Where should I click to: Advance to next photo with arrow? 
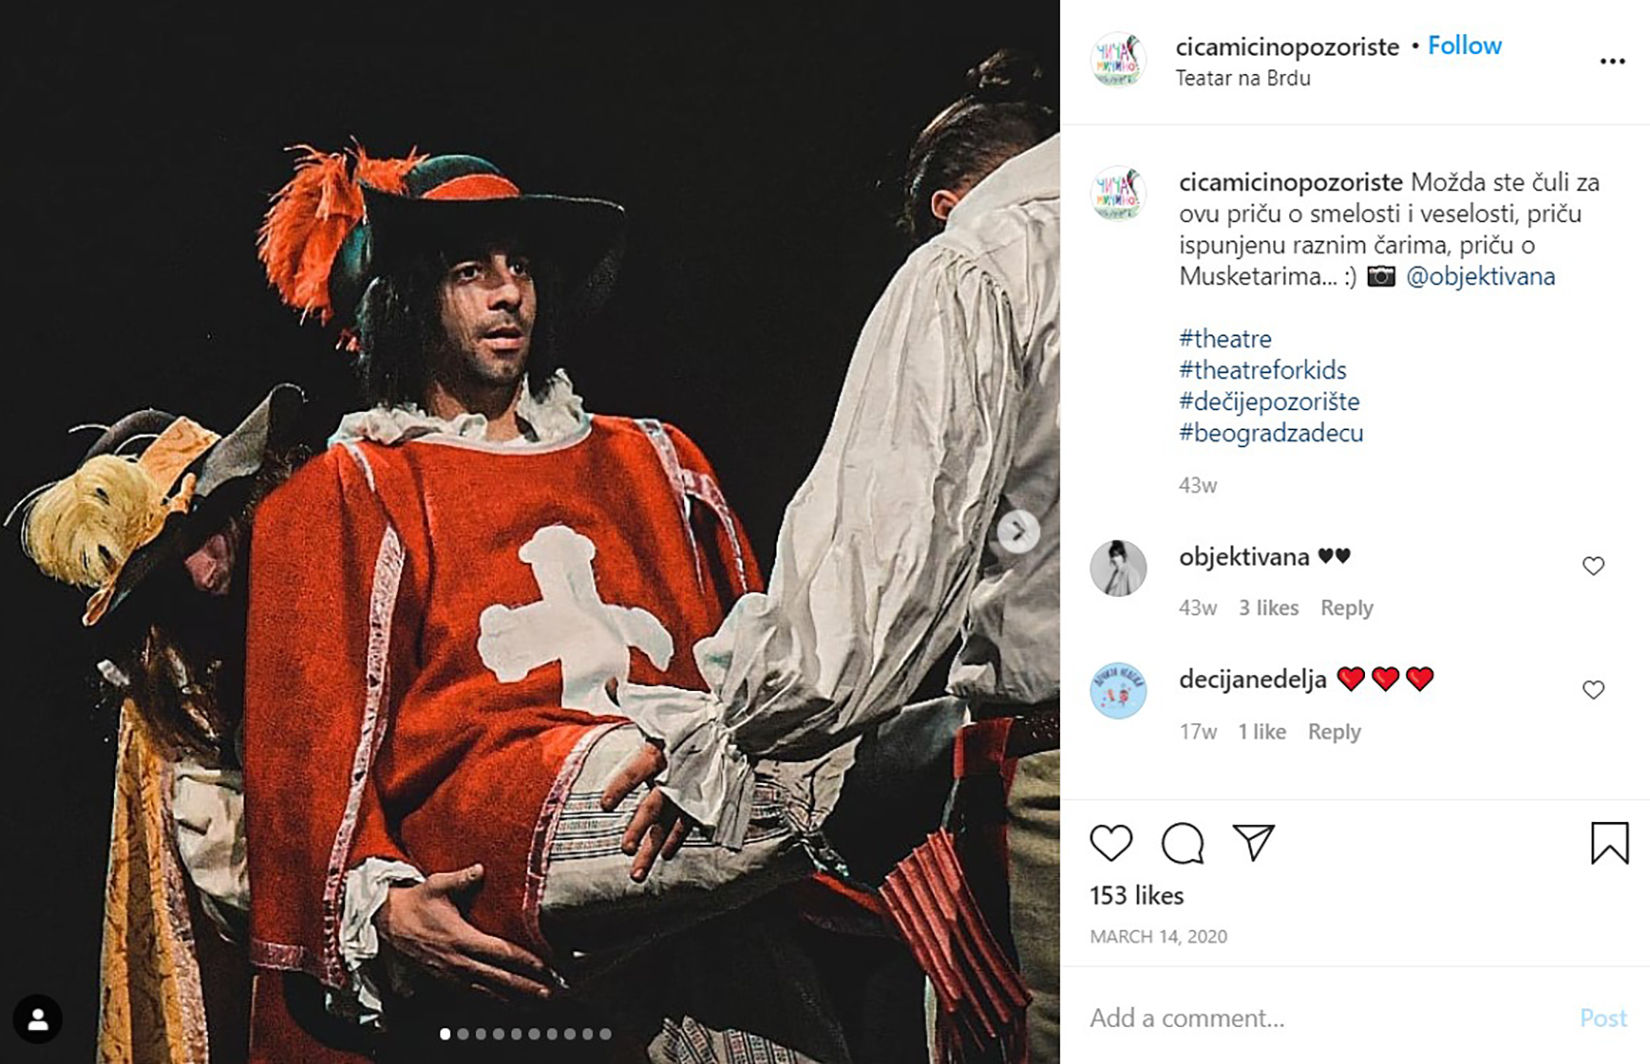tap(1018, 531)
